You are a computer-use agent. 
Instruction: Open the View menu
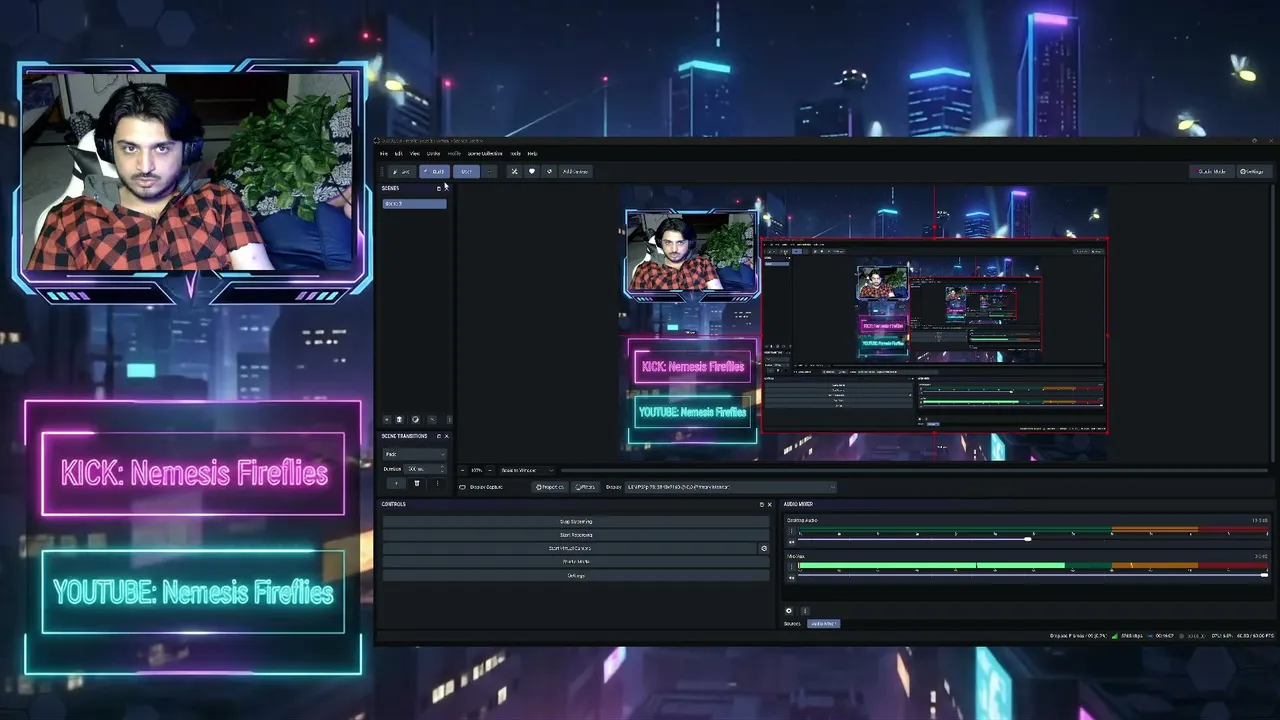[414, 153]
